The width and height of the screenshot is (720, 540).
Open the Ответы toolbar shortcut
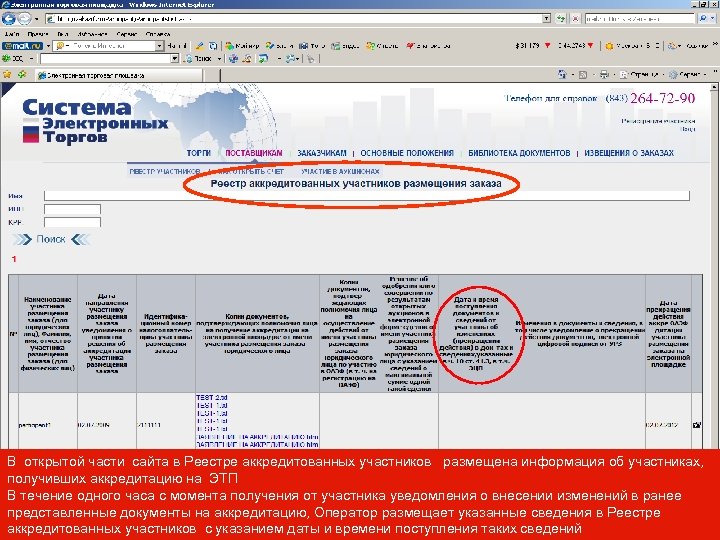point(382,46)
